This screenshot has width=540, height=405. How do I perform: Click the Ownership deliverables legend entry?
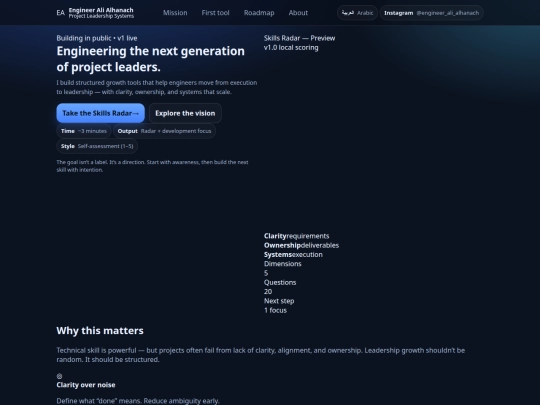tap(301, 245)
